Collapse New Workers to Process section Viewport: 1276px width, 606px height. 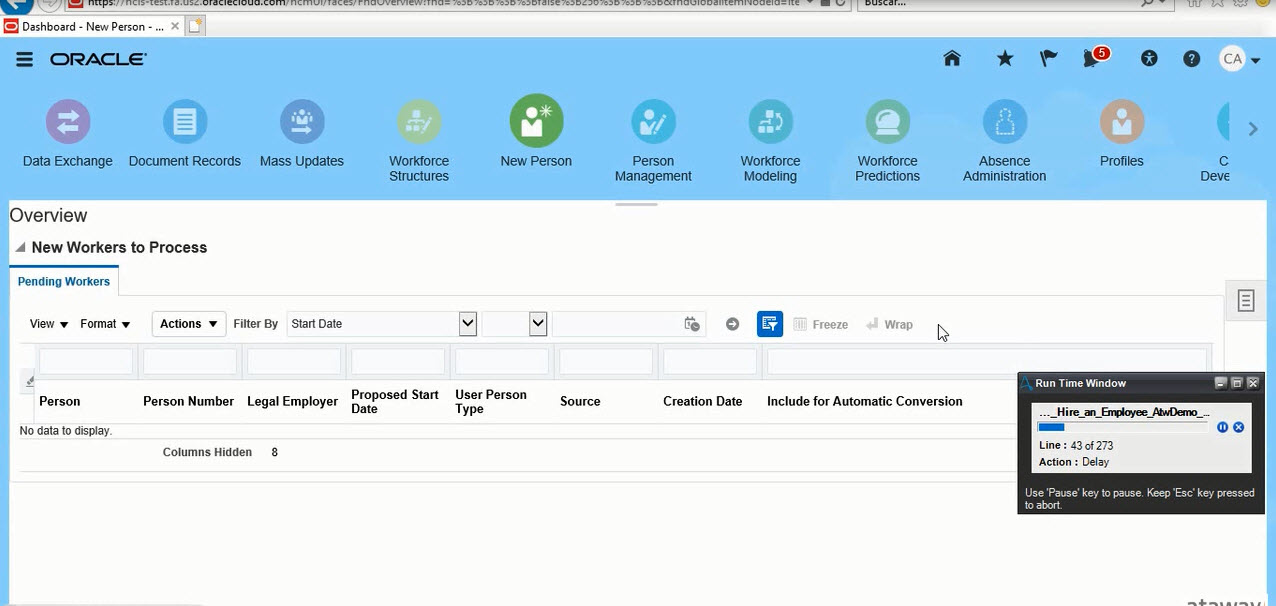(x=20, y=247)
